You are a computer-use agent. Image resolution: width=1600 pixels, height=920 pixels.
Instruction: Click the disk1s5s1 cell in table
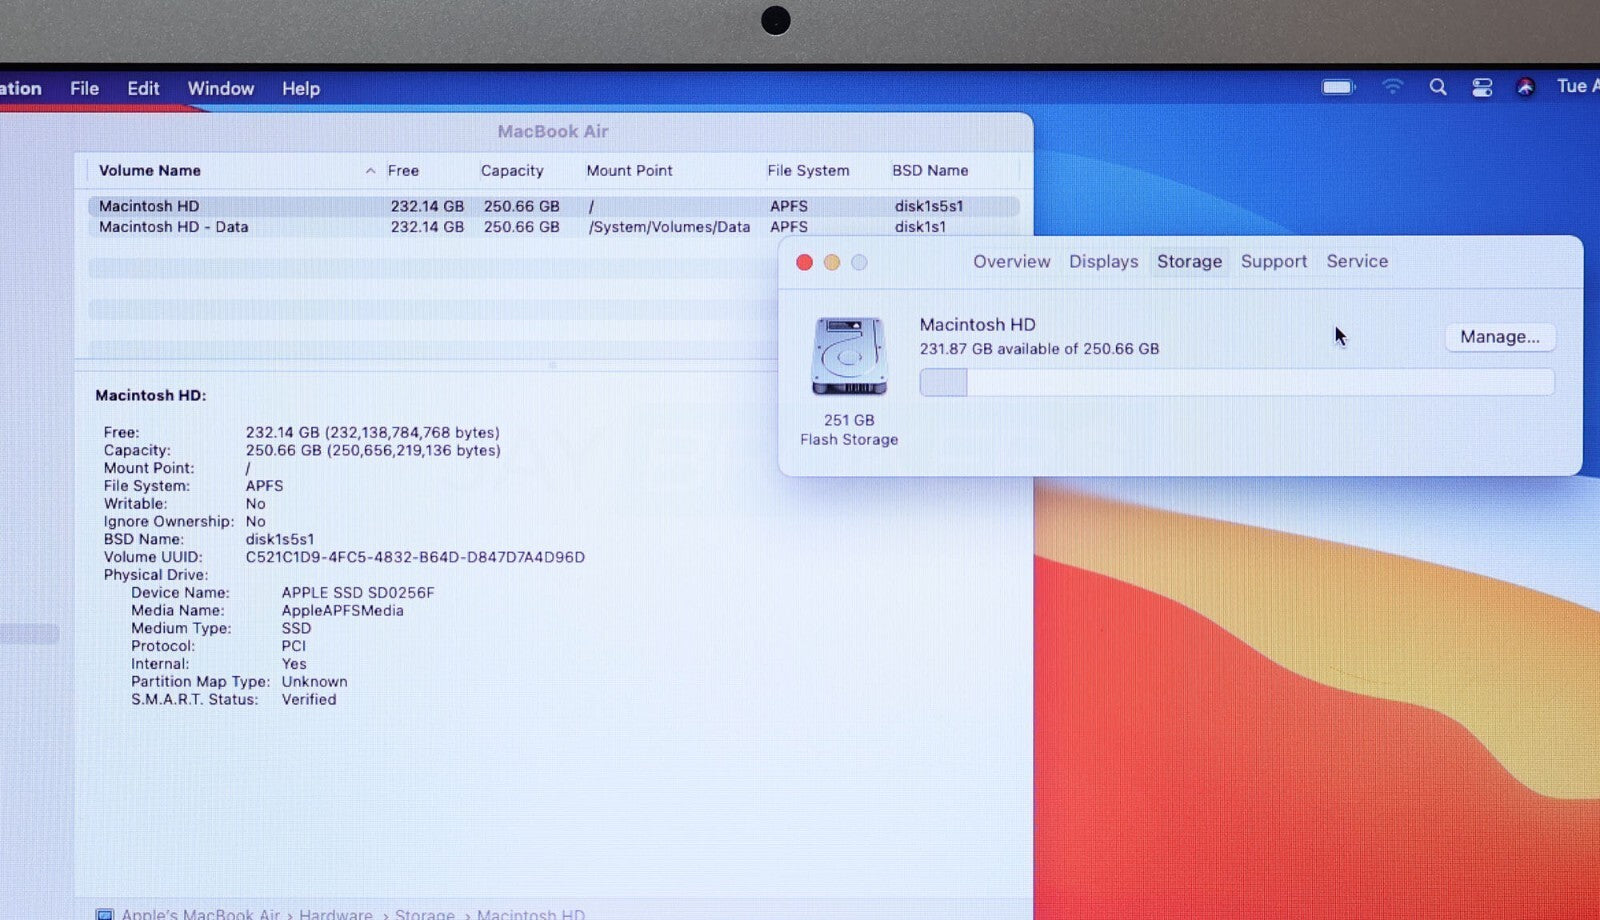click(x=929, y=206)
